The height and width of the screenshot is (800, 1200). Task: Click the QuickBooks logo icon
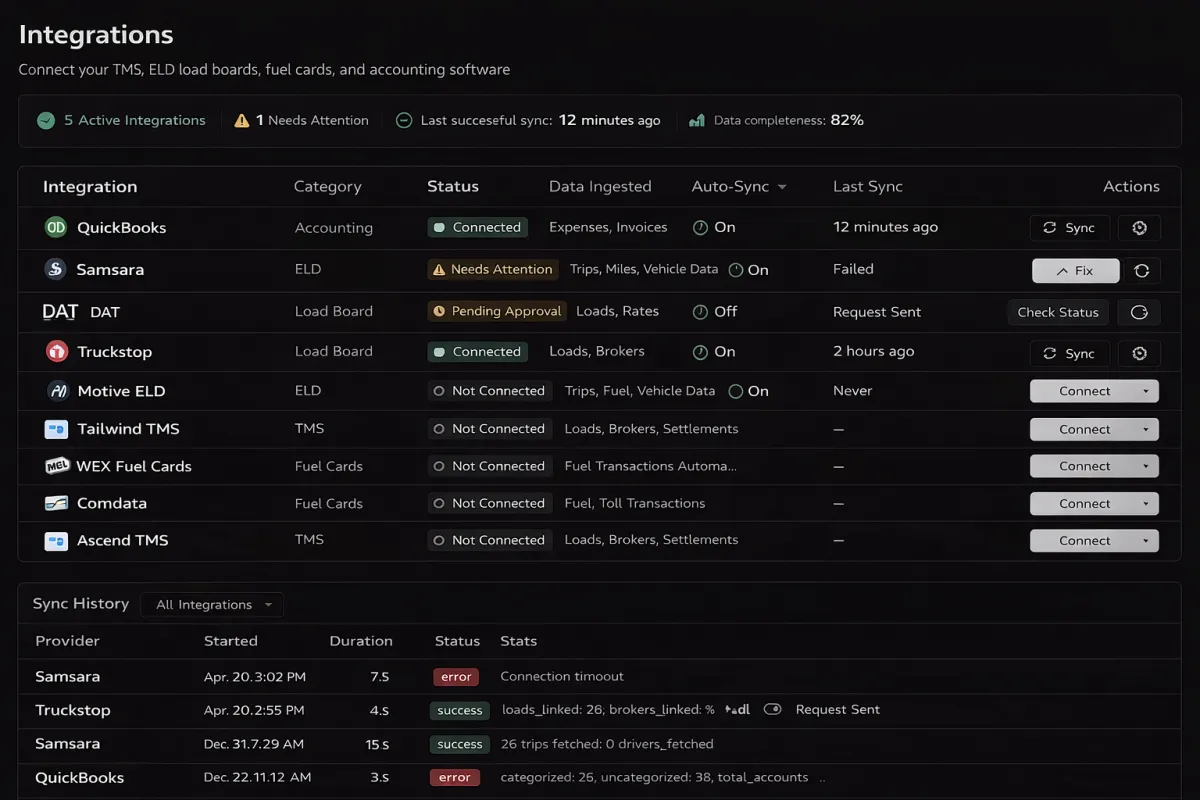[56, 227]
